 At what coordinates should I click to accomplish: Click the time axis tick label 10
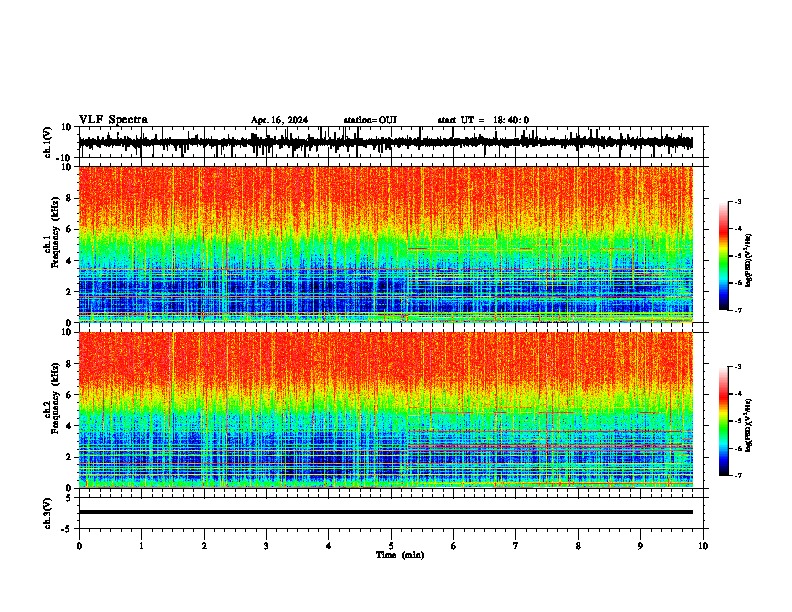tap(703, 546)
